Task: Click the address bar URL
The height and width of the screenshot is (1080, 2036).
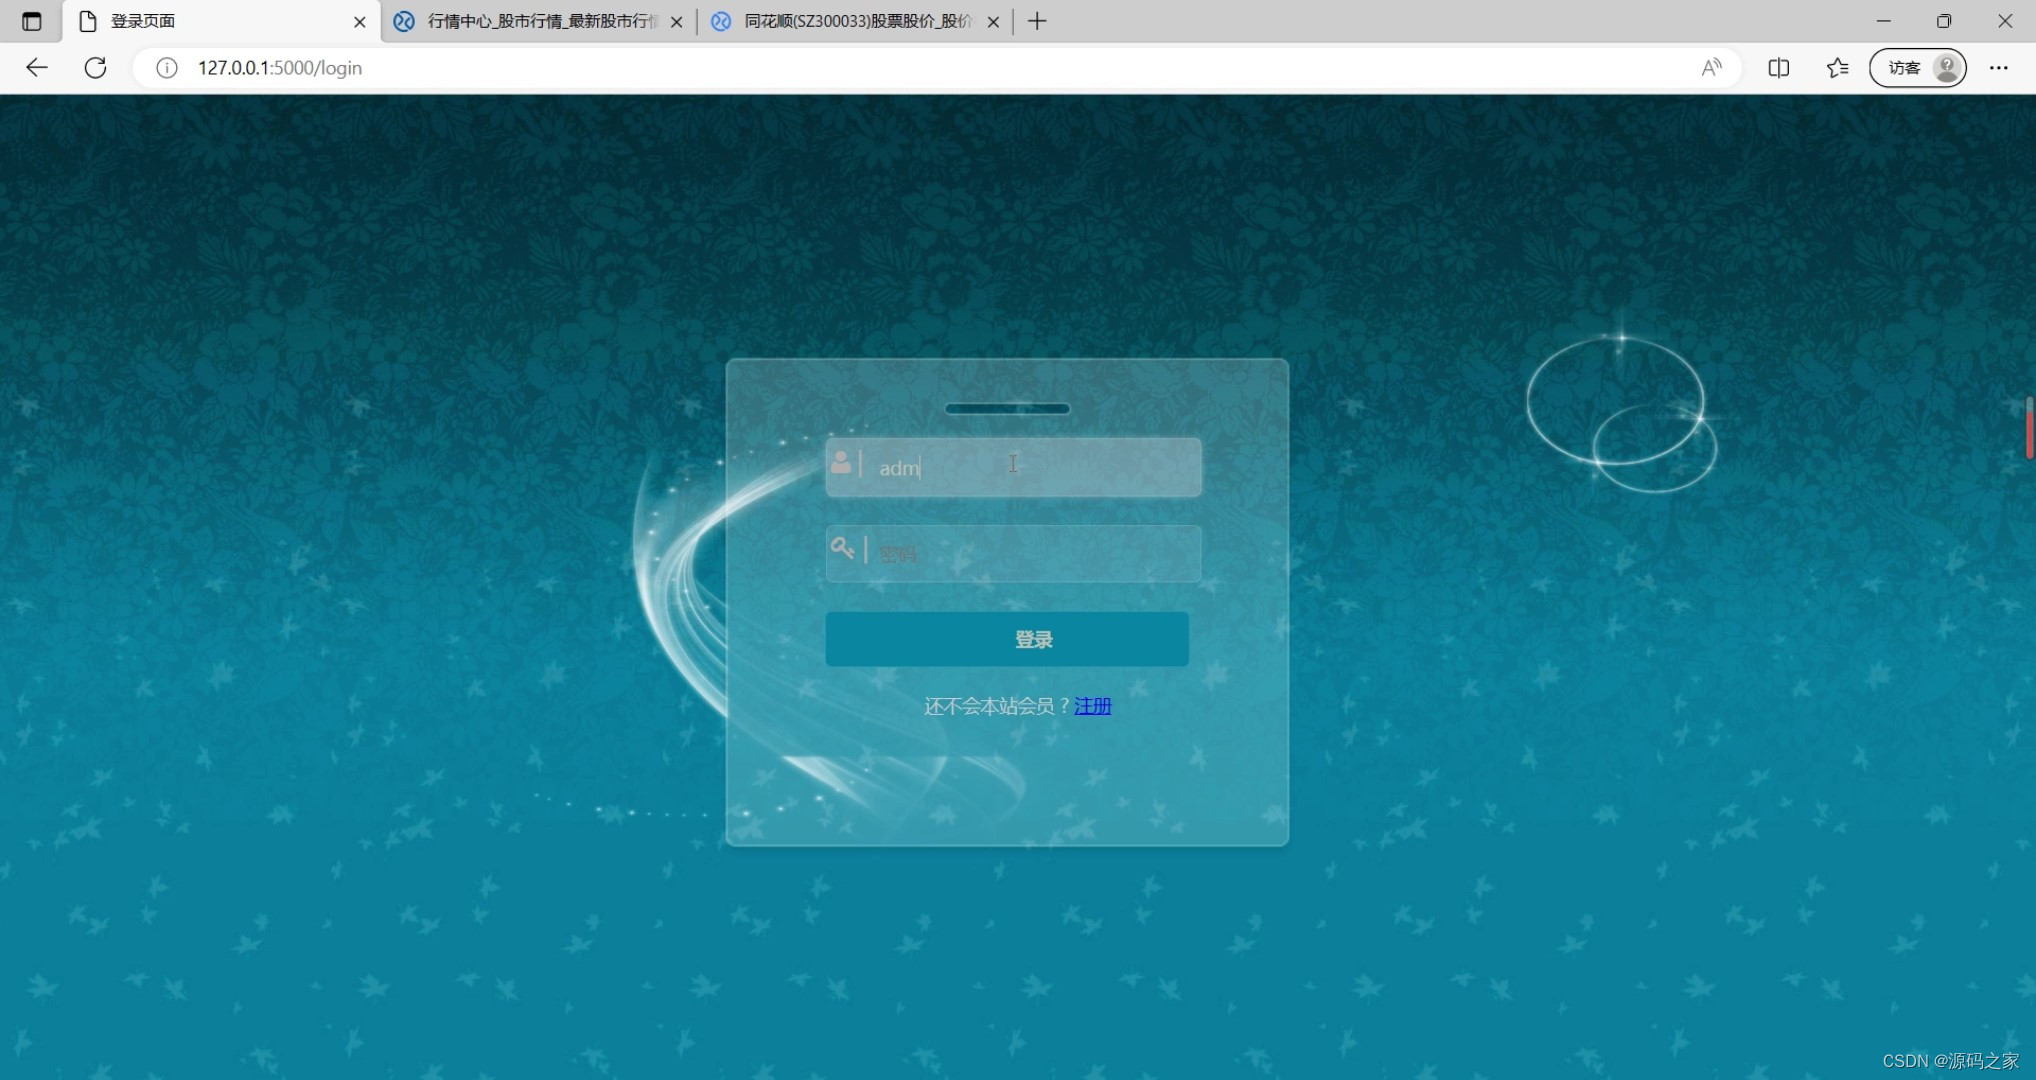Action: tap(280, 68)
